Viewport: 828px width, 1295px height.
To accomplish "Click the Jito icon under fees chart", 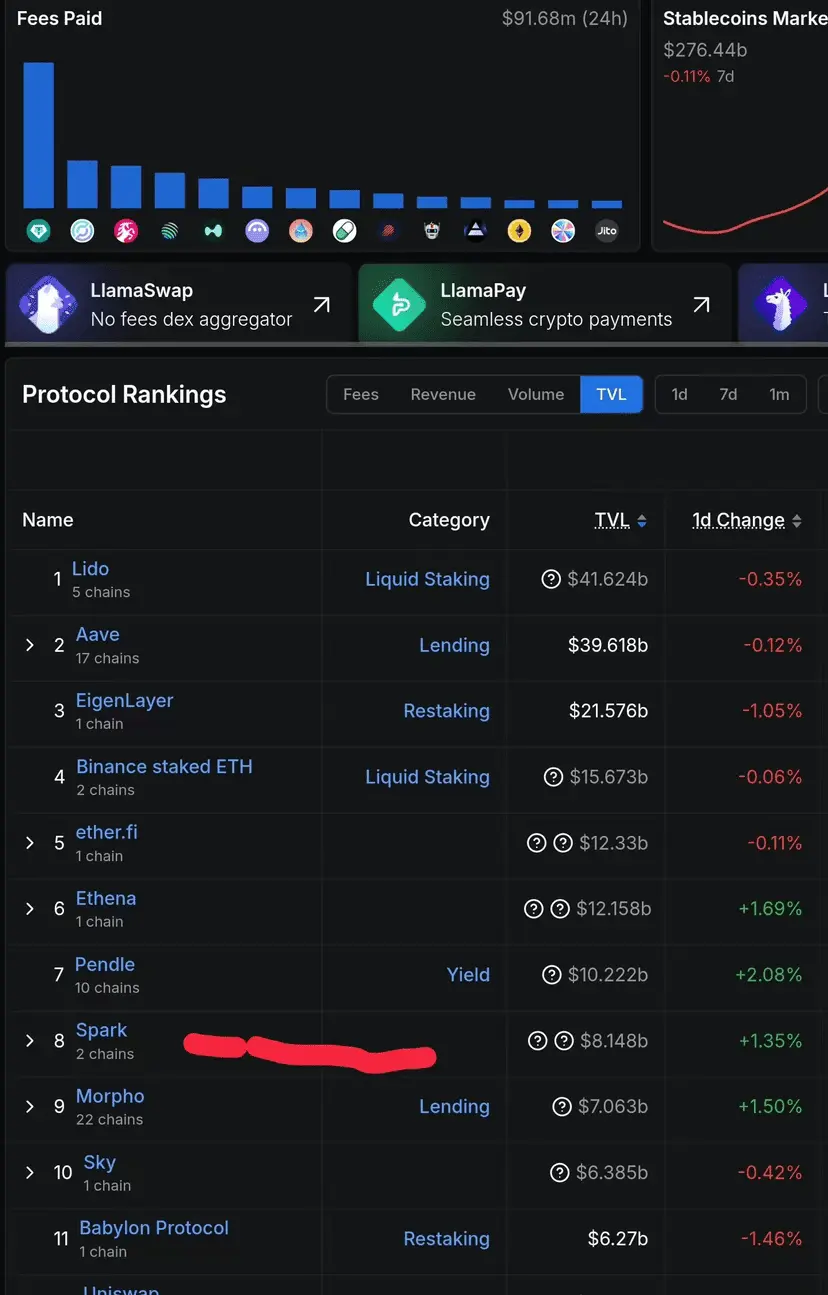I will pyautogui.click(x=606, y=231).
